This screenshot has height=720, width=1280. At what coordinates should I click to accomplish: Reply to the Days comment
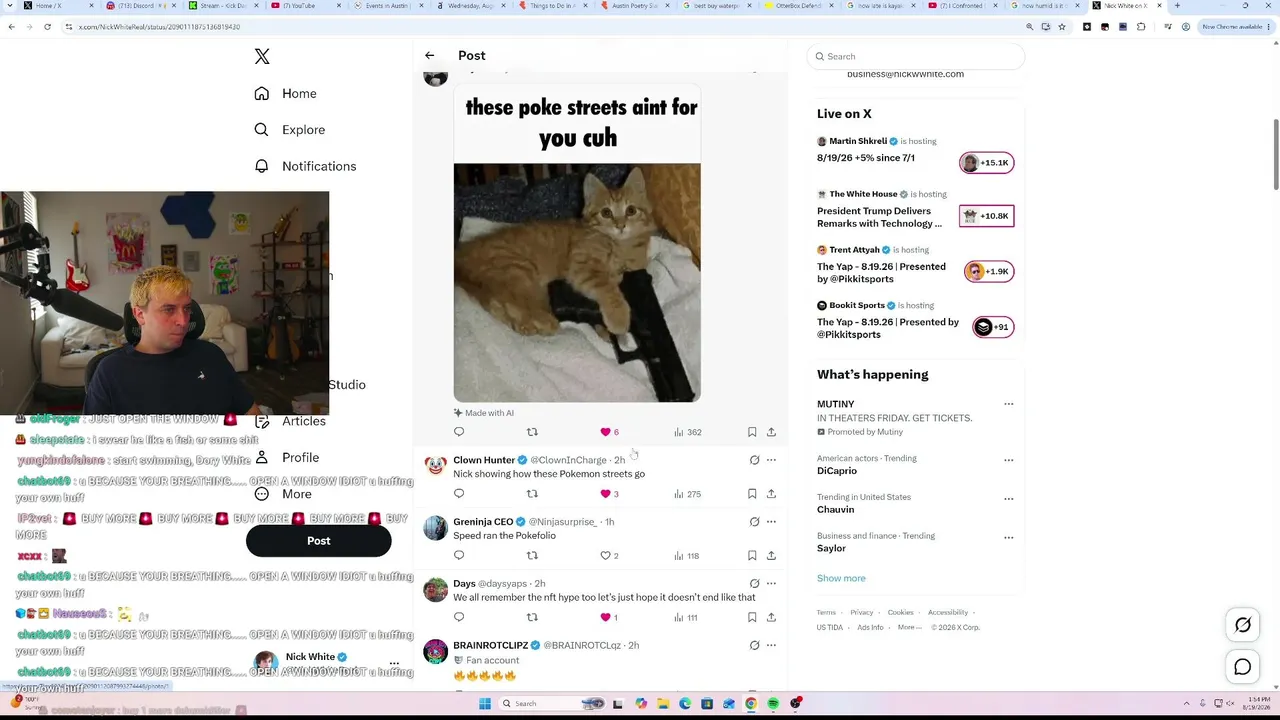[459, 617]
